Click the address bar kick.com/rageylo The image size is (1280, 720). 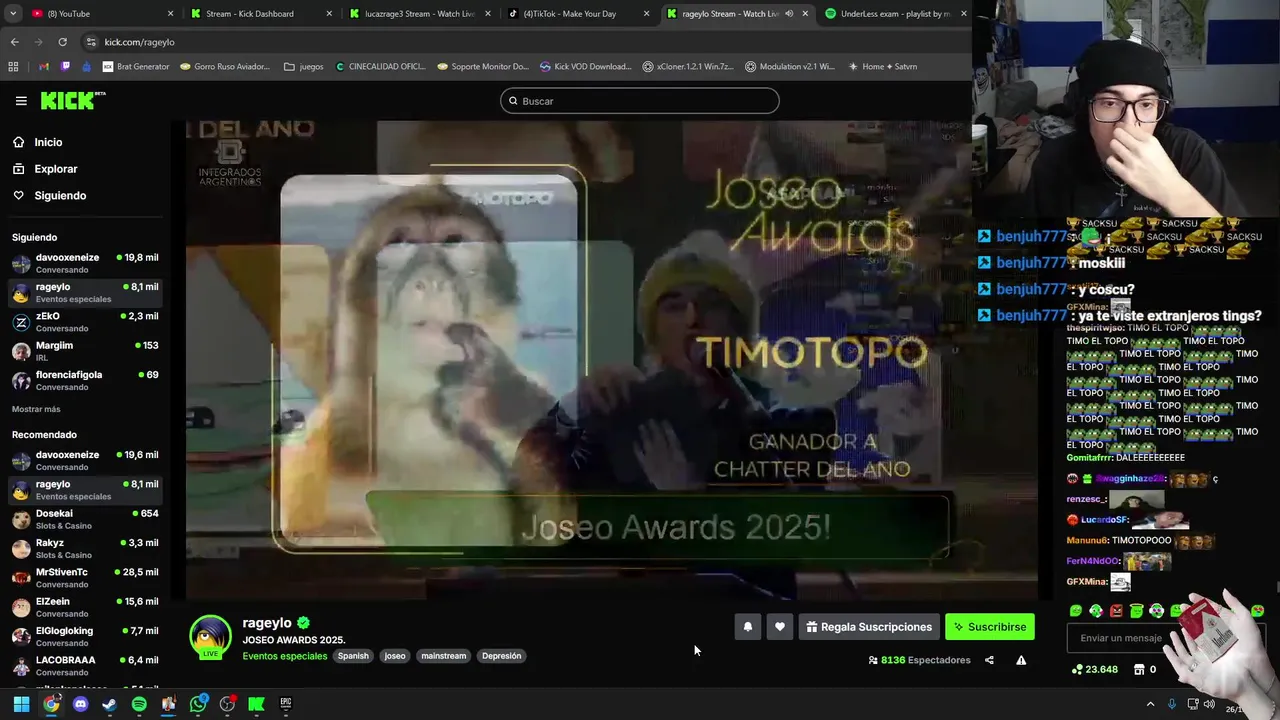tap(139, 42)
